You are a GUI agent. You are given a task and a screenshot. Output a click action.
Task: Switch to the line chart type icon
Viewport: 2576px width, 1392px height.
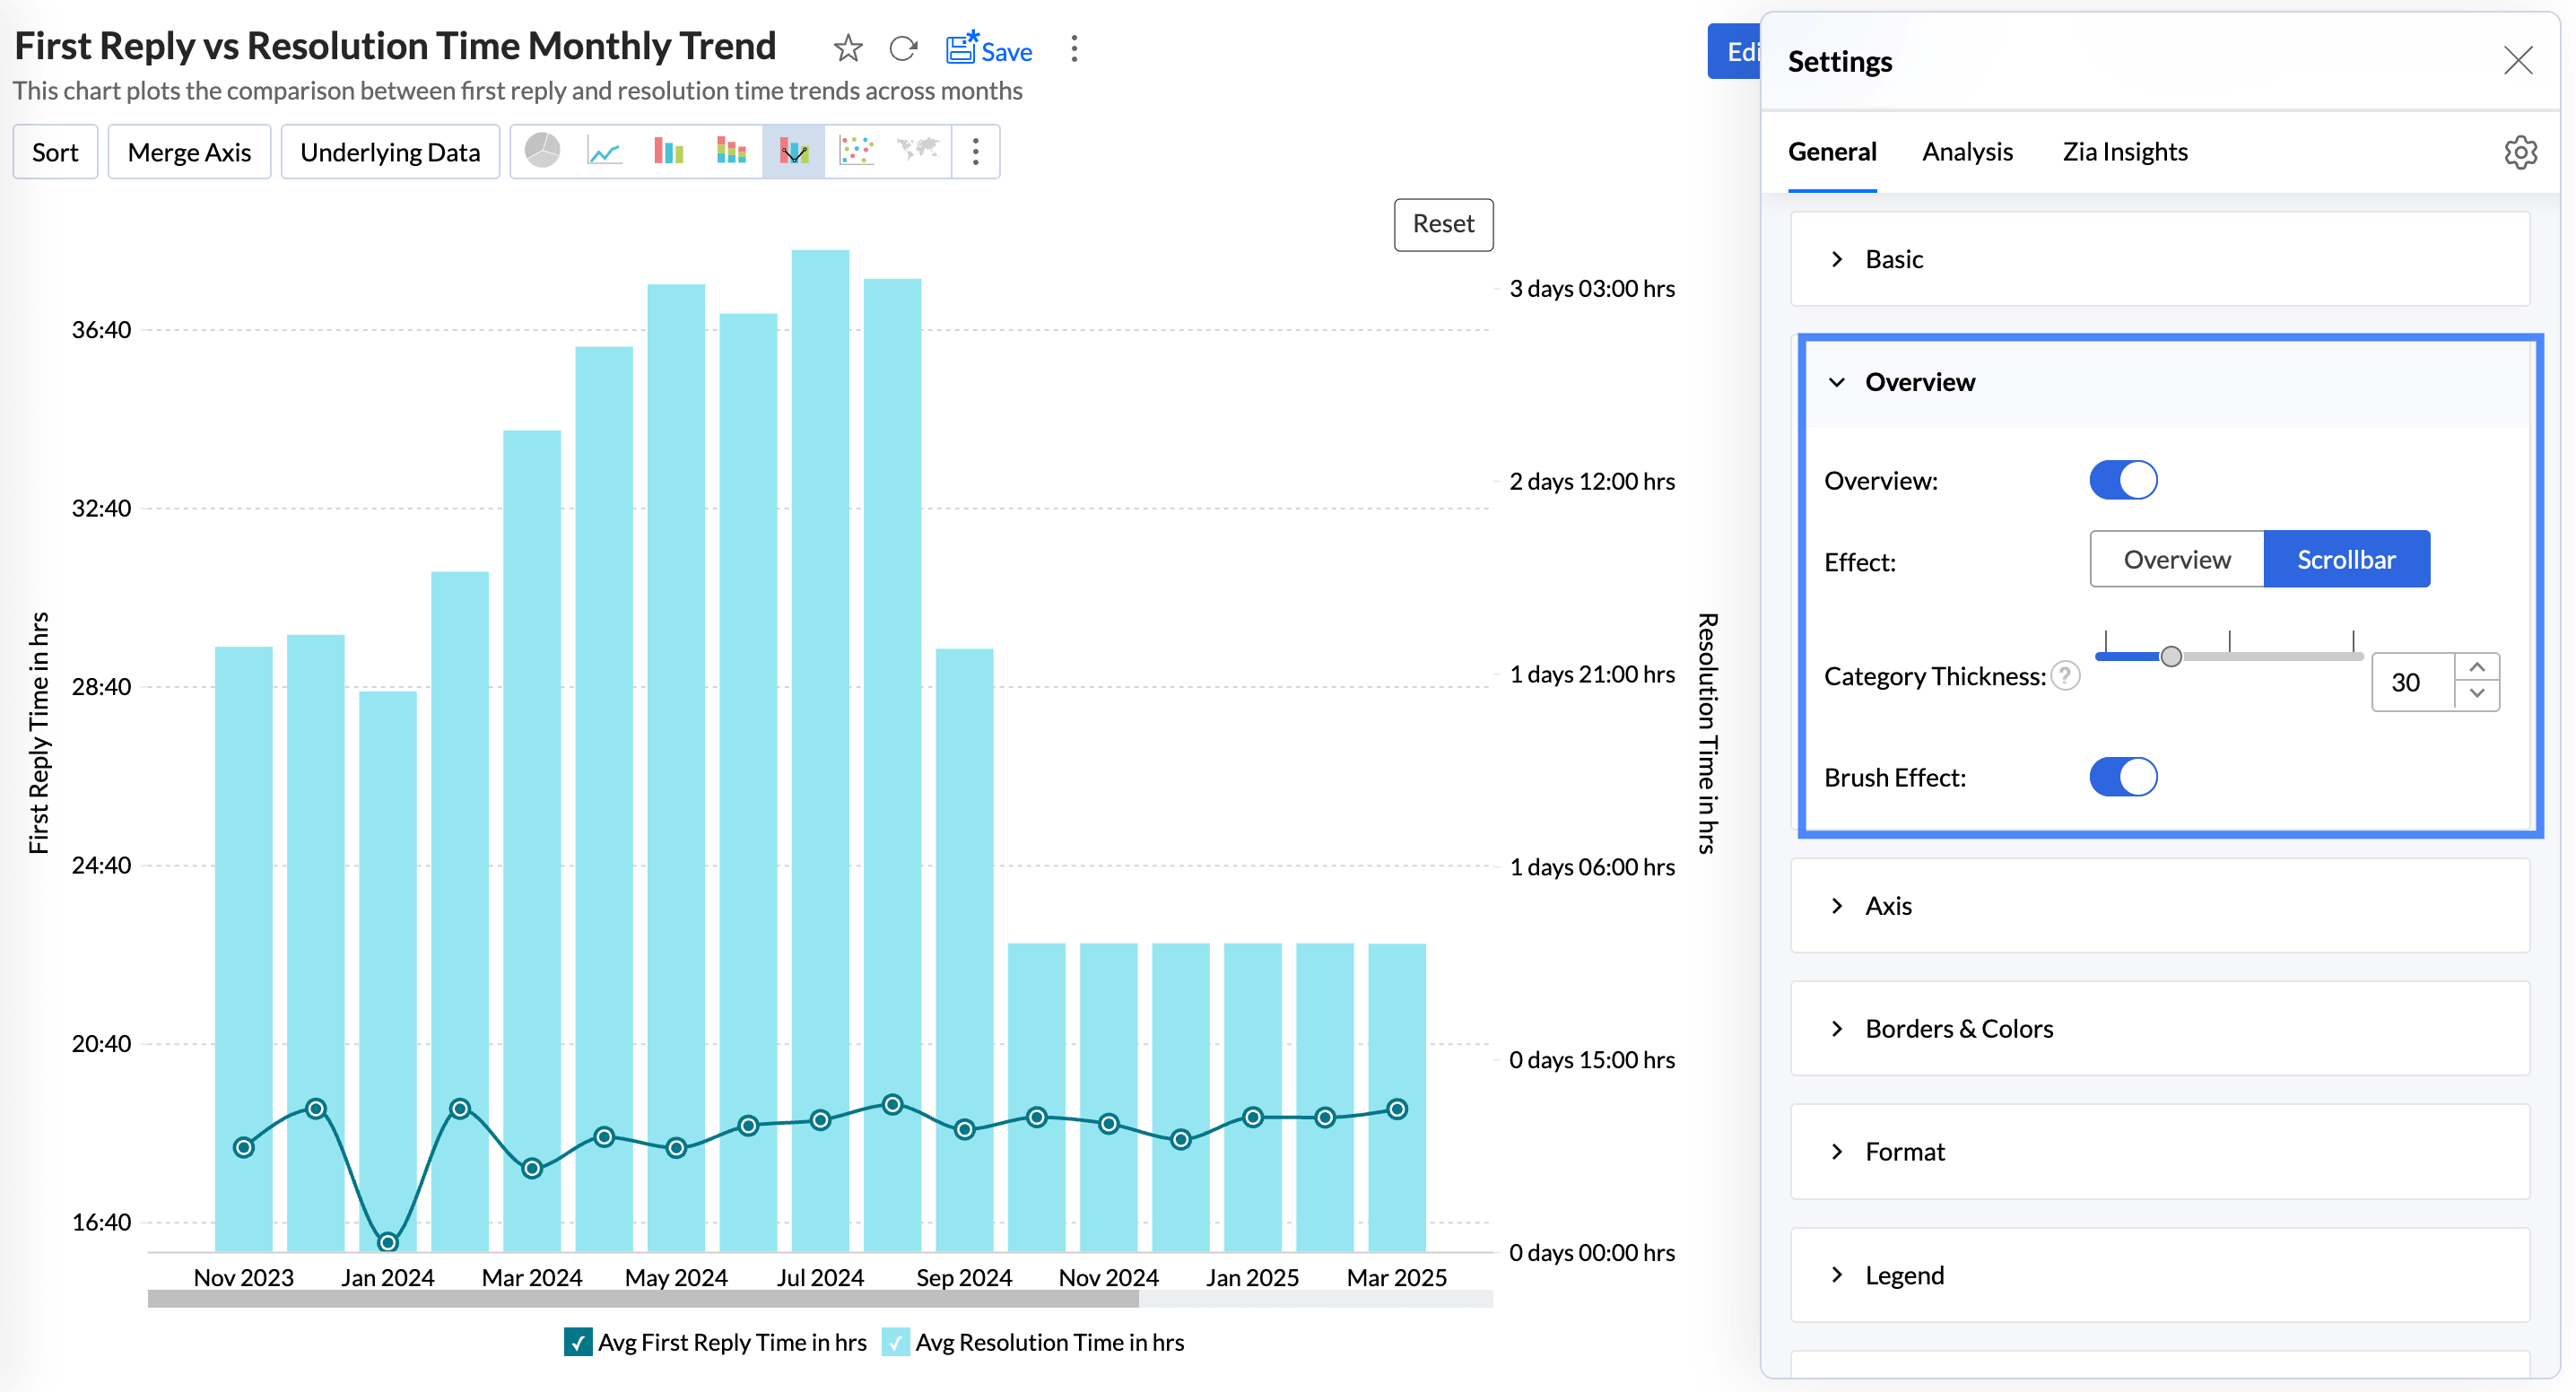coord(605,151)
